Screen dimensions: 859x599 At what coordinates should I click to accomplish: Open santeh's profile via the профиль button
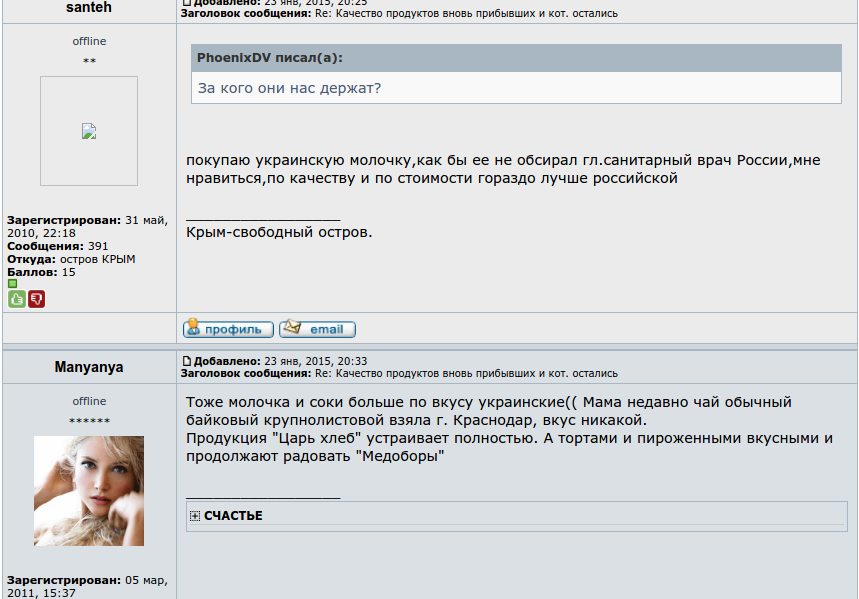pyautogui.click(x=228, y=328)
